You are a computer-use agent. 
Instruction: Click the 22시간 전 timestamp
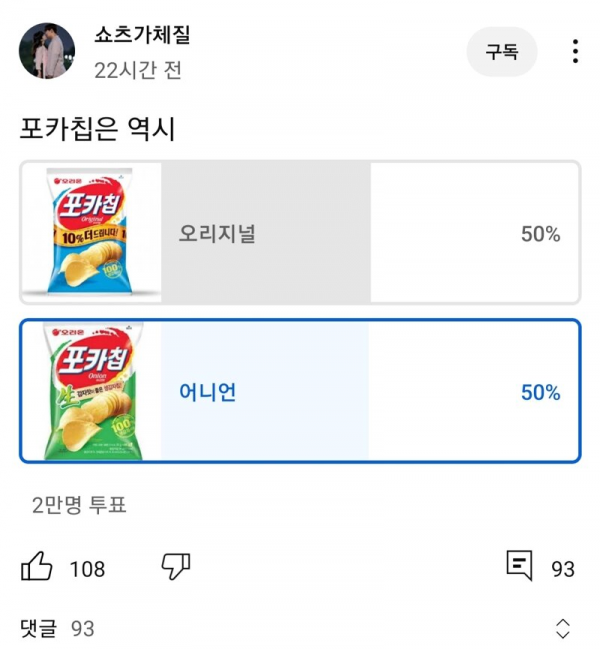[138, 71]
